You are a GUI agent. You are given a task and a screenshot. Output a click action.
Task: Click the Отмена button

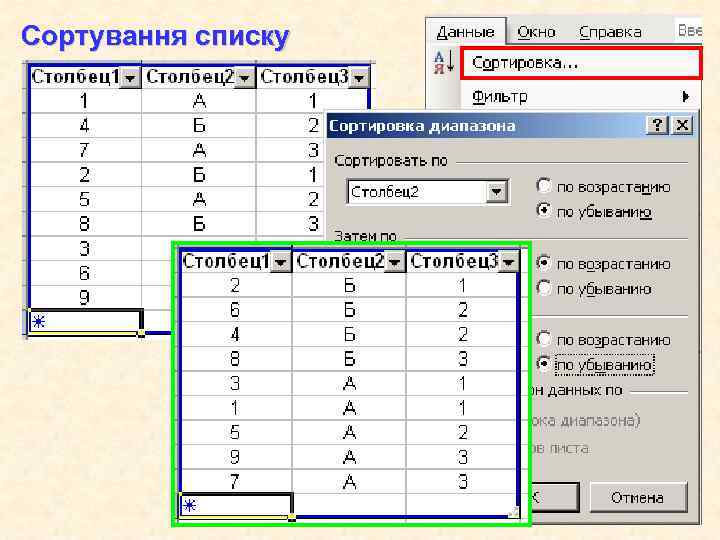coord(638,497)
